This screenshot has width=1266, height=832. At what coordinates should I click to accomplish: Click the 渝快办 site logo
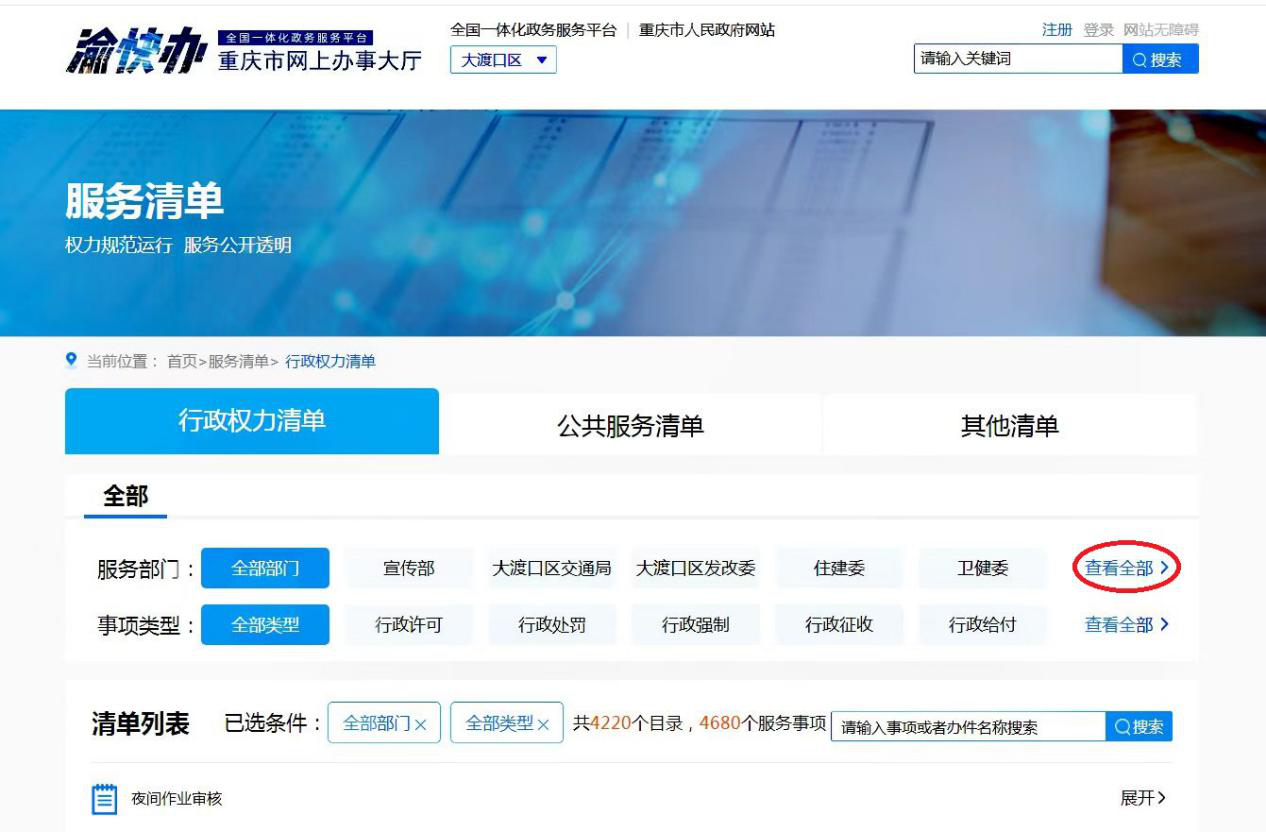click(x=140, y=50)
